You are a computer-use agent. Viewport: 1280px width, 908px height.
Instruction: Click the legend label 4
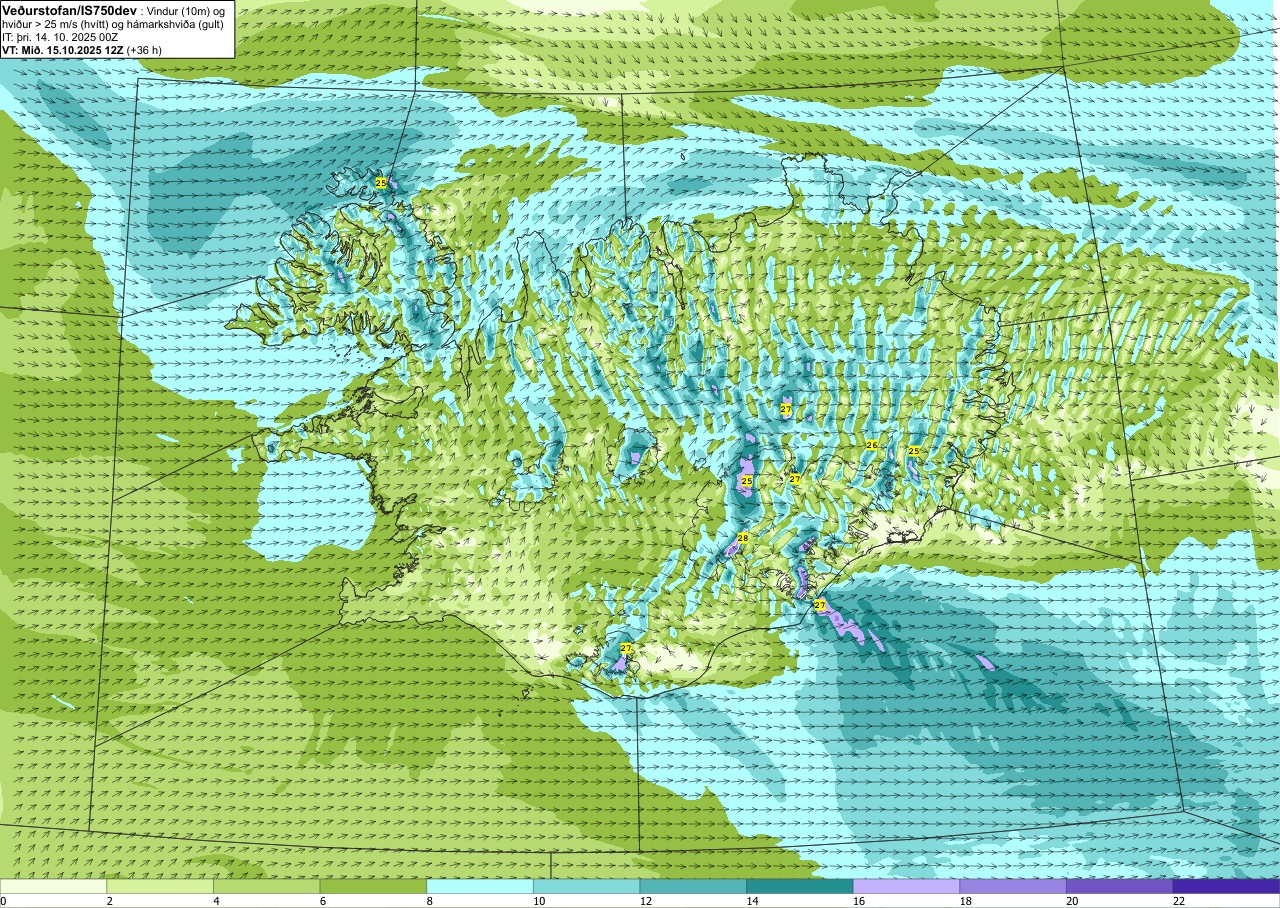216,901
